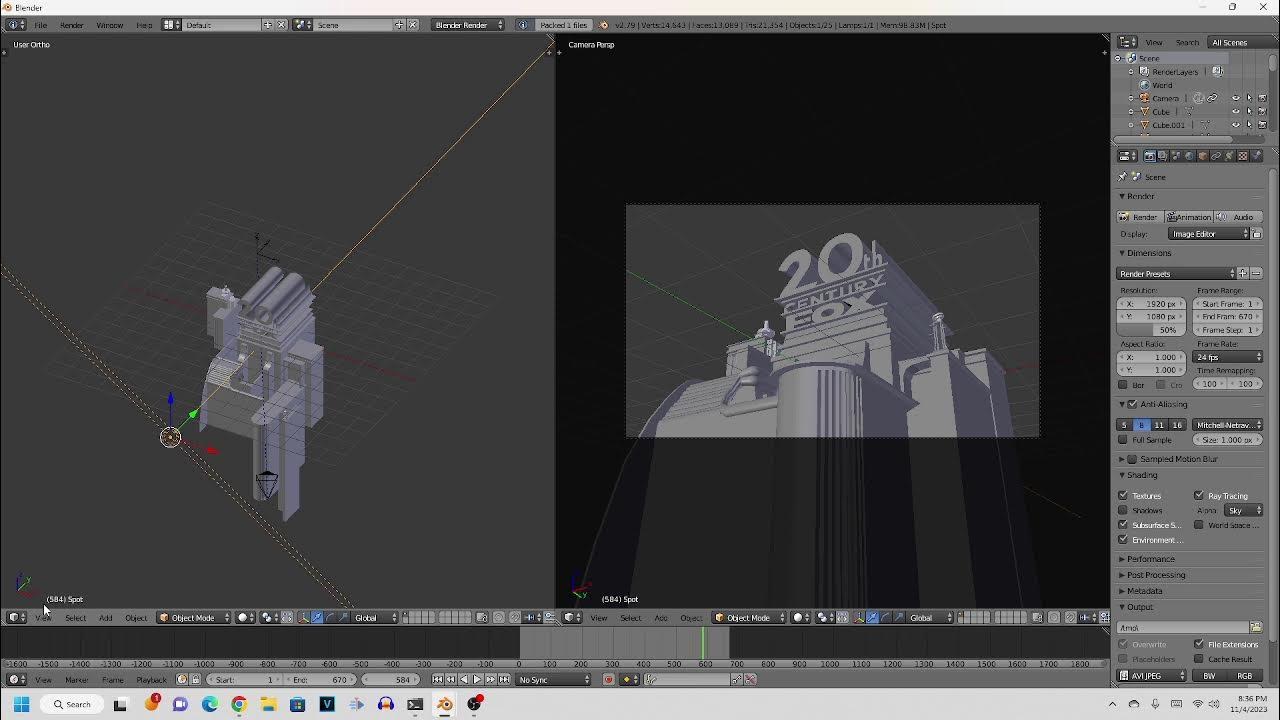
Task: Open the Alpha Sky dropdown
Action: pyautogui.click(x=1243, y=510)
